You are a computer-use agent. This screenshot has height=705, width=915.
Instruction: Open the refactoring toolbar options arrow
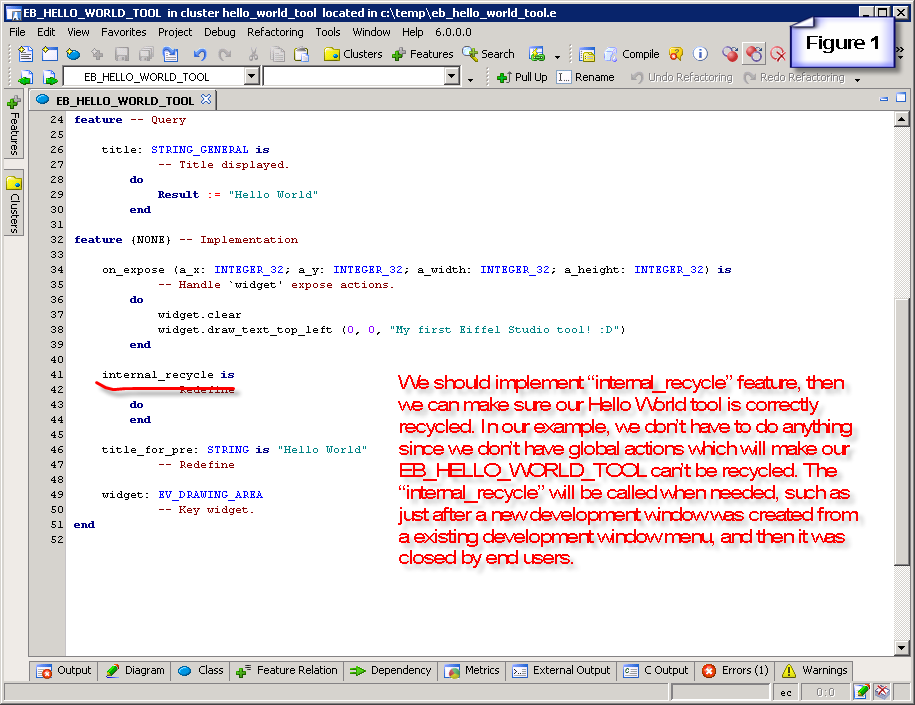857,79
